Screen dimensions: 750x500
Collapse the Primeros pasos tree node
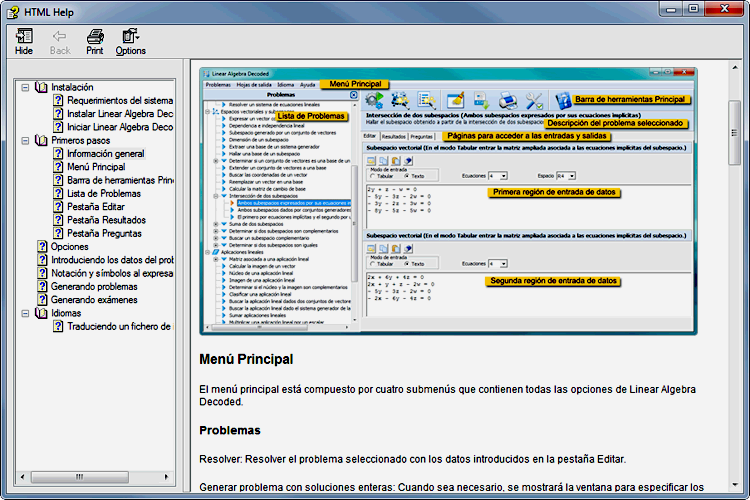point(25,141)
